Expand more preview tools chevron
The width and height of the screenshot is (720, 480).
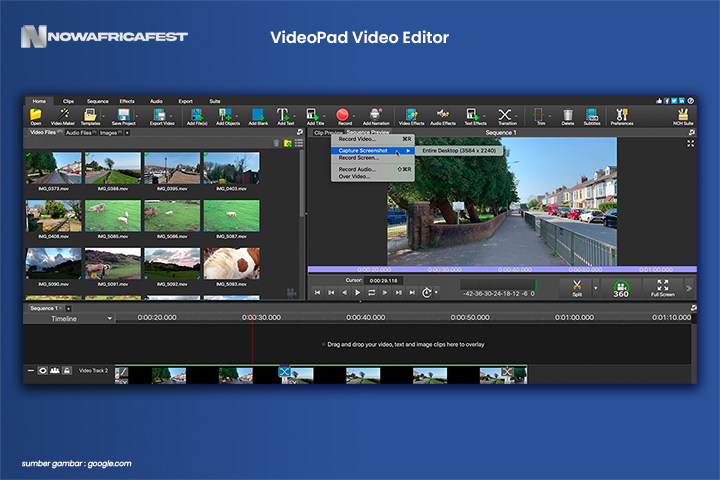[689, 288]
